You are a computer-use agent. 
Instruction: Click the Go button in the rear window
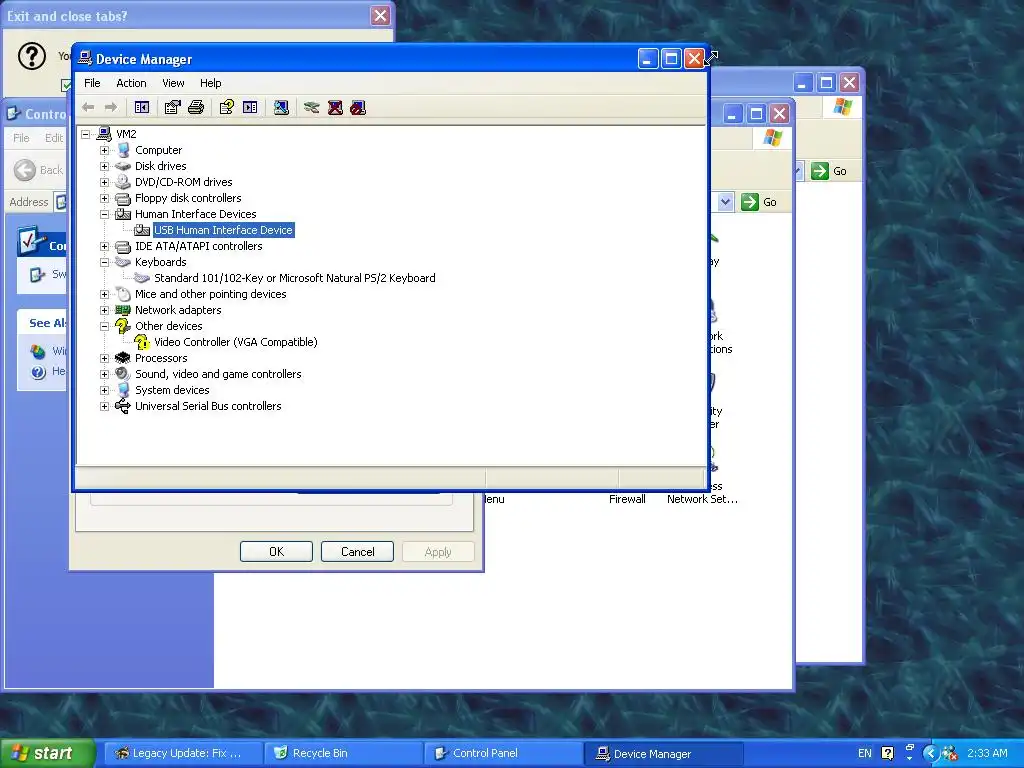pyautogui.click(x=829, y=171)
